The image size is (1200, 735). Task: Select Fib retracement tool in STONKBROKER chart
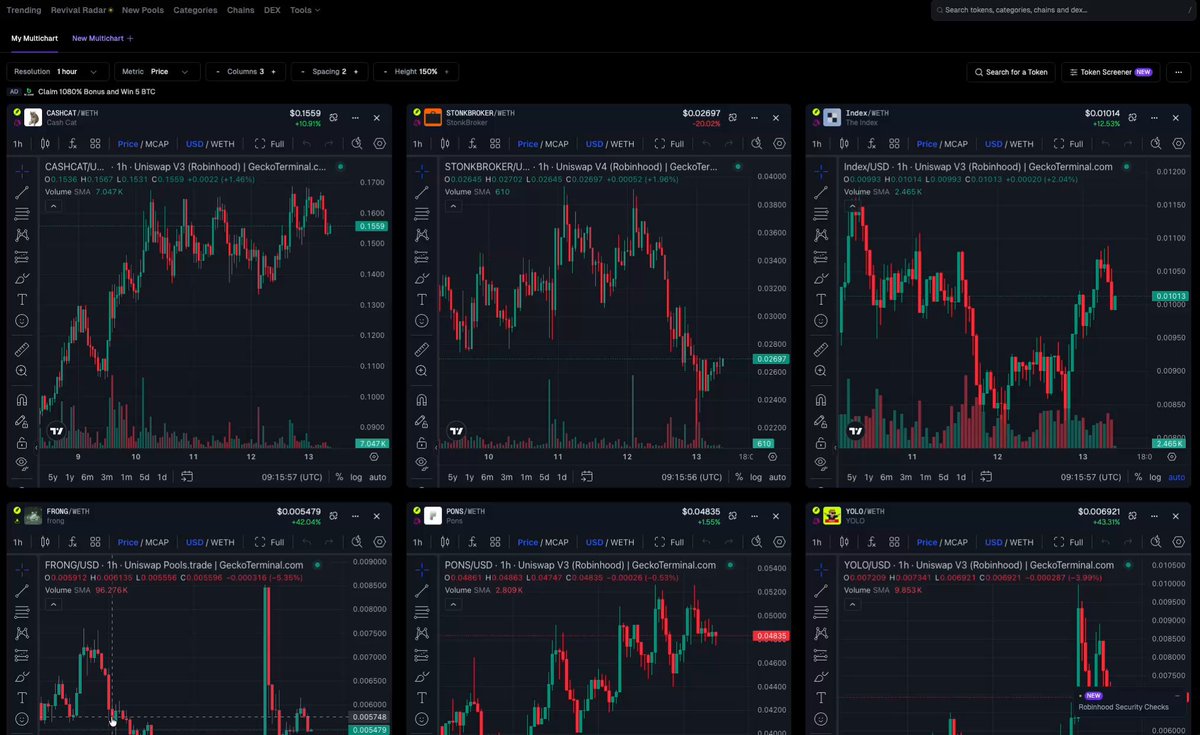[x=422, y=213]
